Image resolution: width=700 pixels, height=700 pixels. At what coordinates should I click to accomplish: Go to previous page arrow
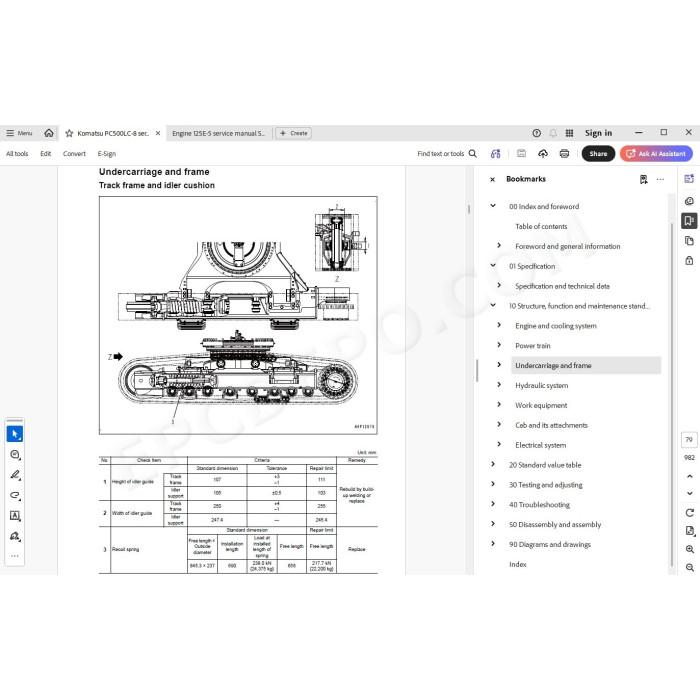click(689, 476)
